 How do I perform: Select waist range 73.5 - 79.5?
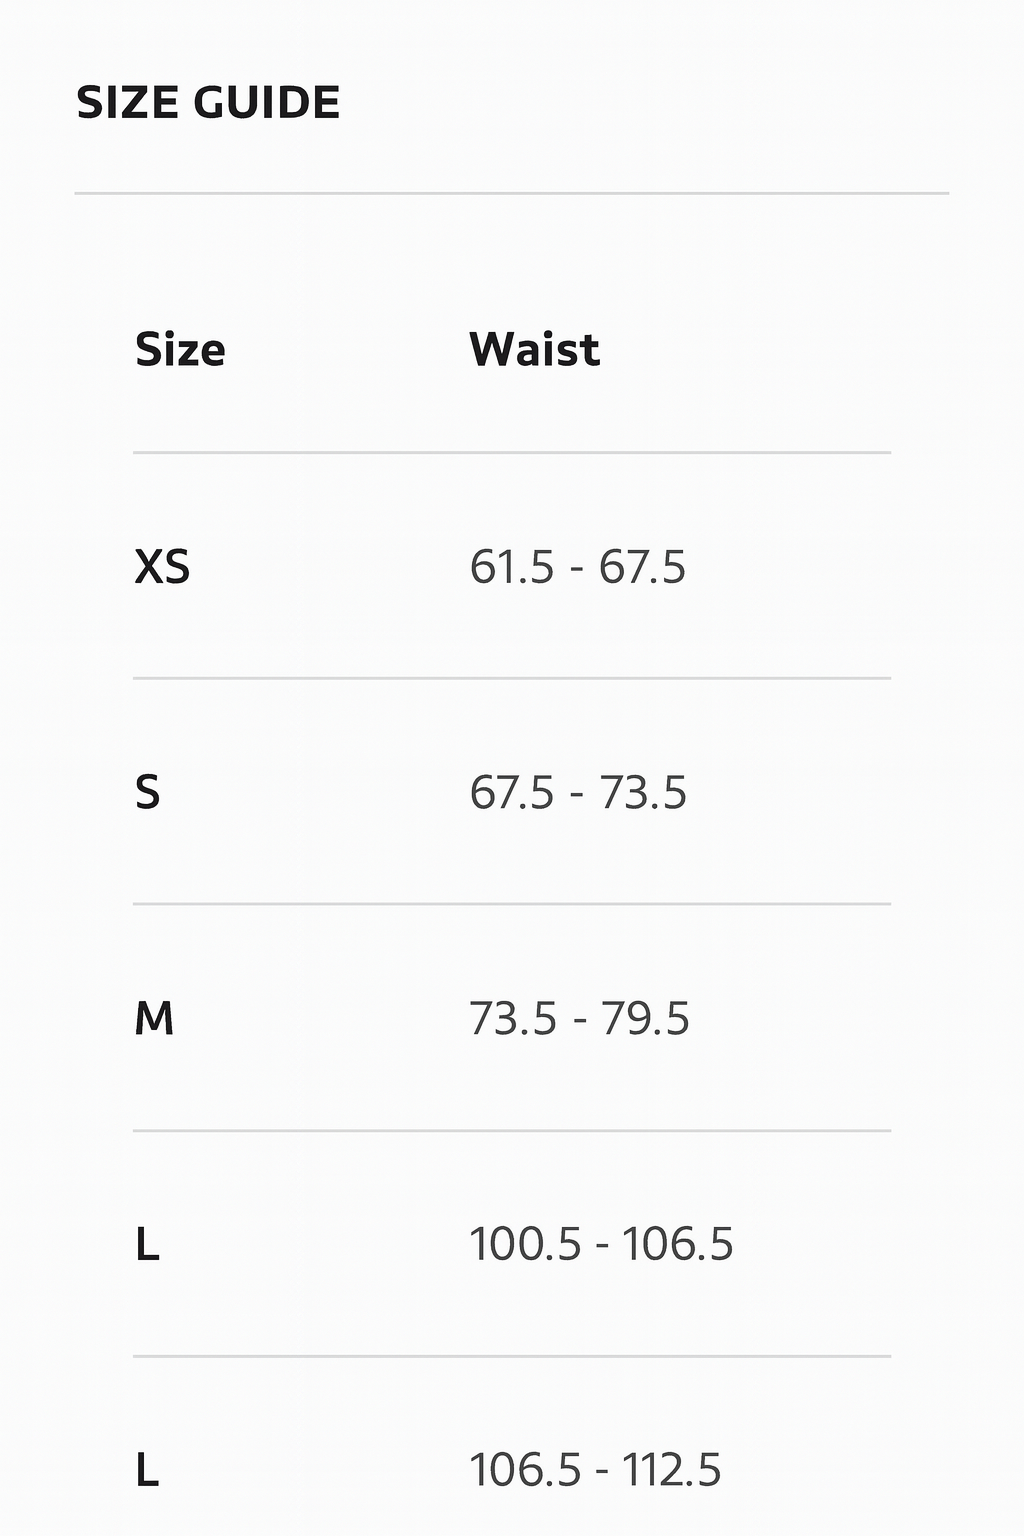[x=579, y=1019]
